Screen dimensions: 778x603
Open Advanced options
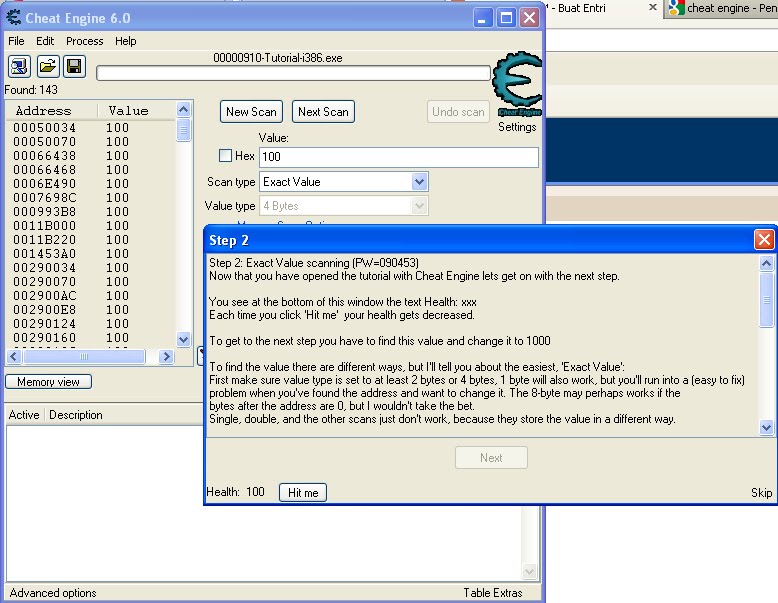coord(53,593)
